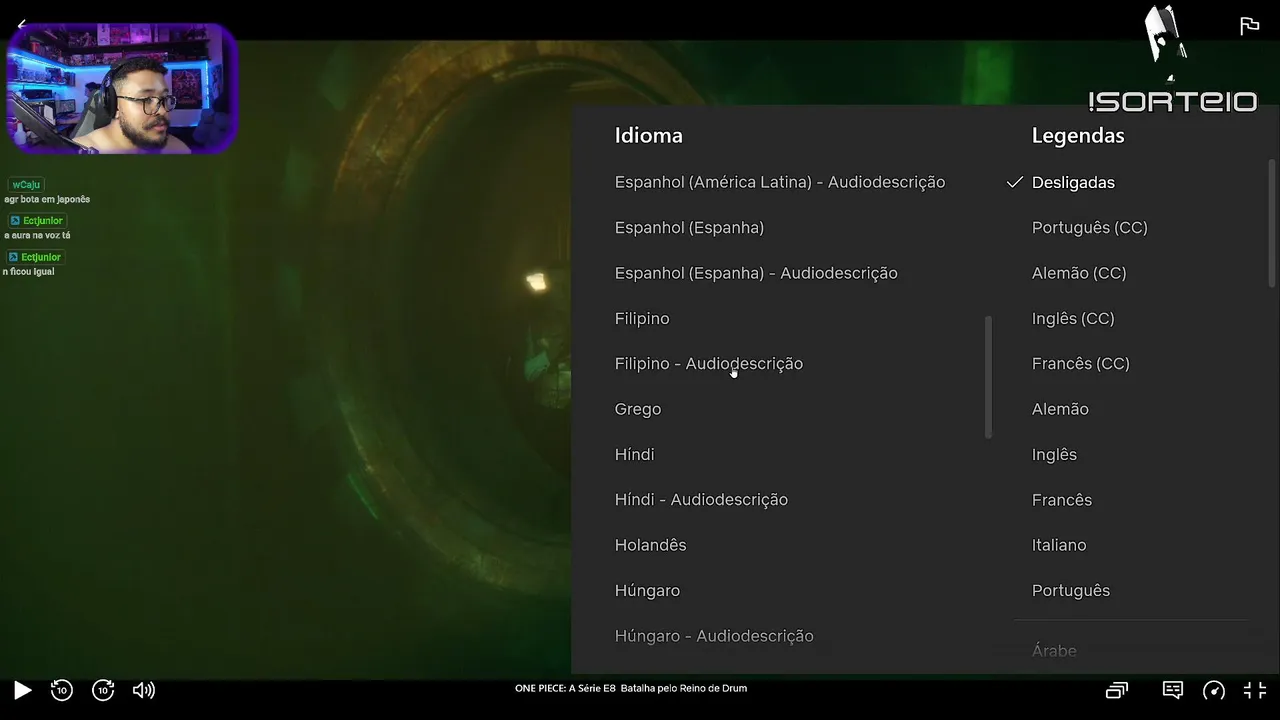Image resolution: width=1280 pixels, height=720 pixels.
Task: Enable Português (CC) subtitles
Action: click(1090, 228)
